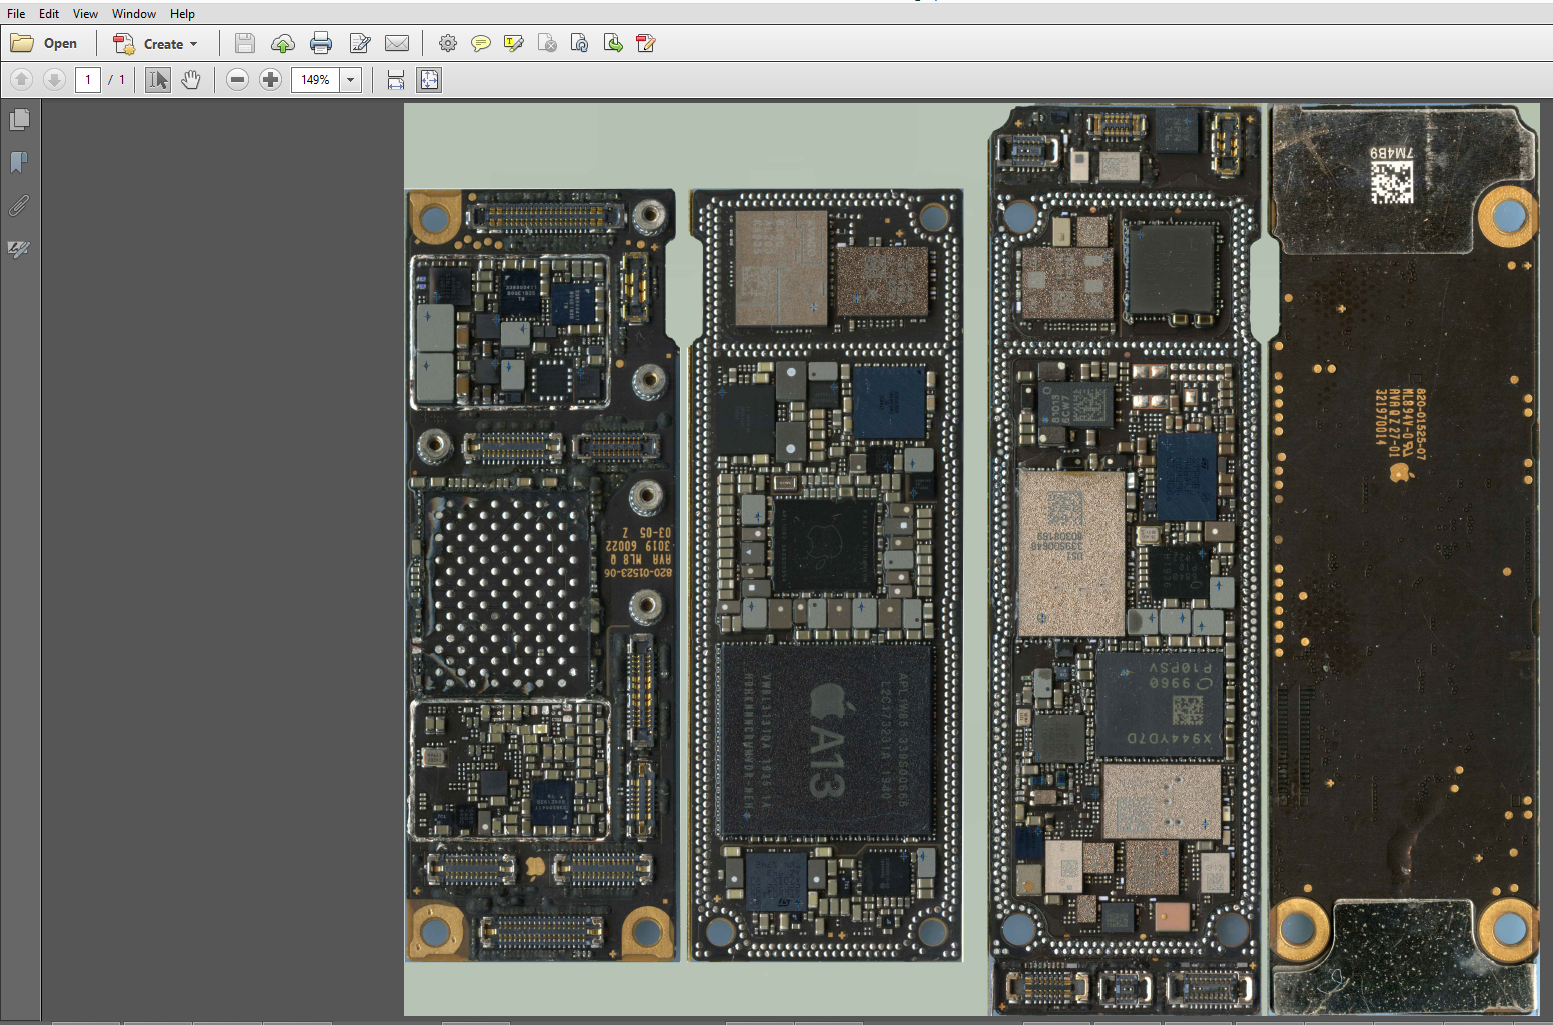
Task: Click the zoom out minus button
Action: pos(237,80)
